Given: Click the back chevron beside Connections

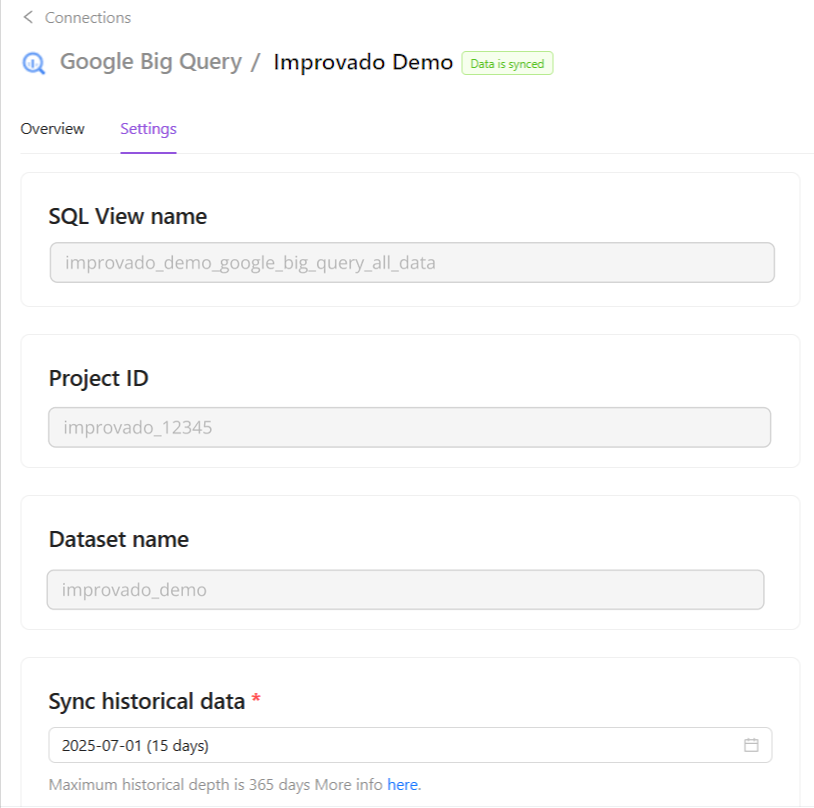Looking at the screenshot, I should tap(28, 17).
